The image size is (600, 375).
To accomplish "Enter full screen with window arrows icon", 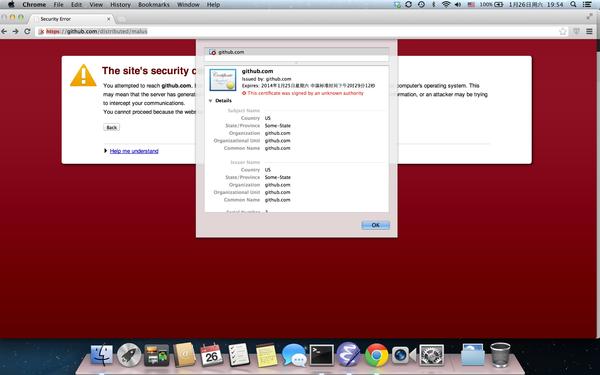I will pyautogui.click(x=589, y=16).
